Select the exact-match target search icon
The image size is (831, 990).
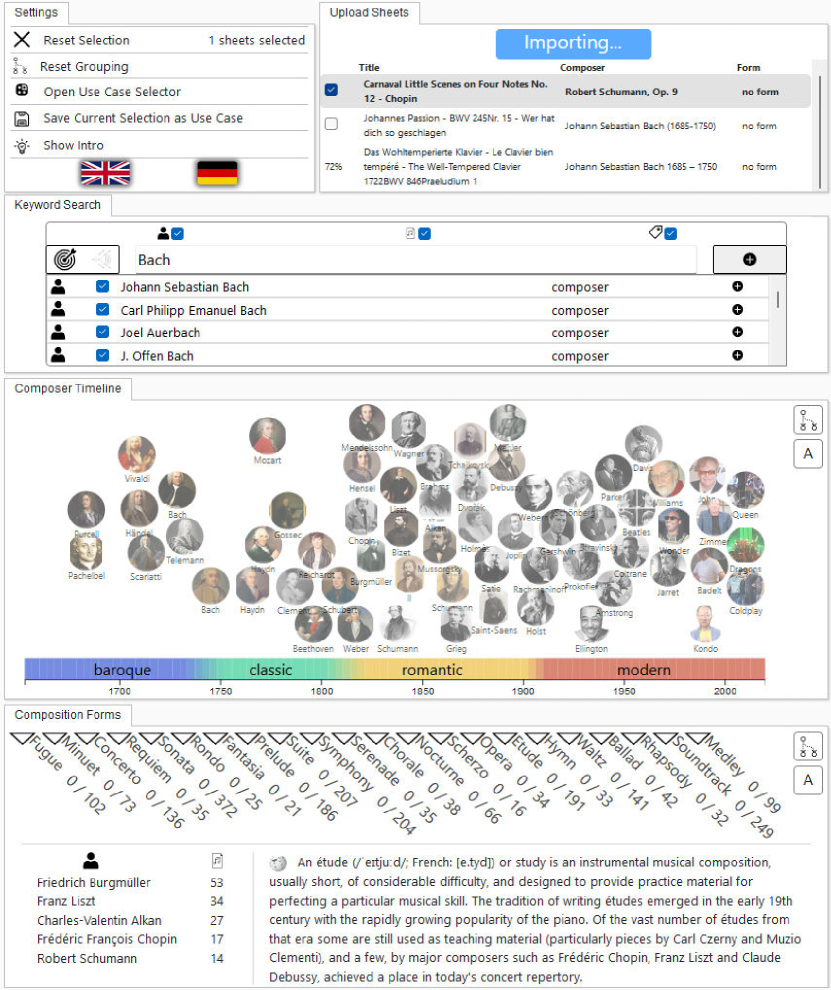[65, 259]
